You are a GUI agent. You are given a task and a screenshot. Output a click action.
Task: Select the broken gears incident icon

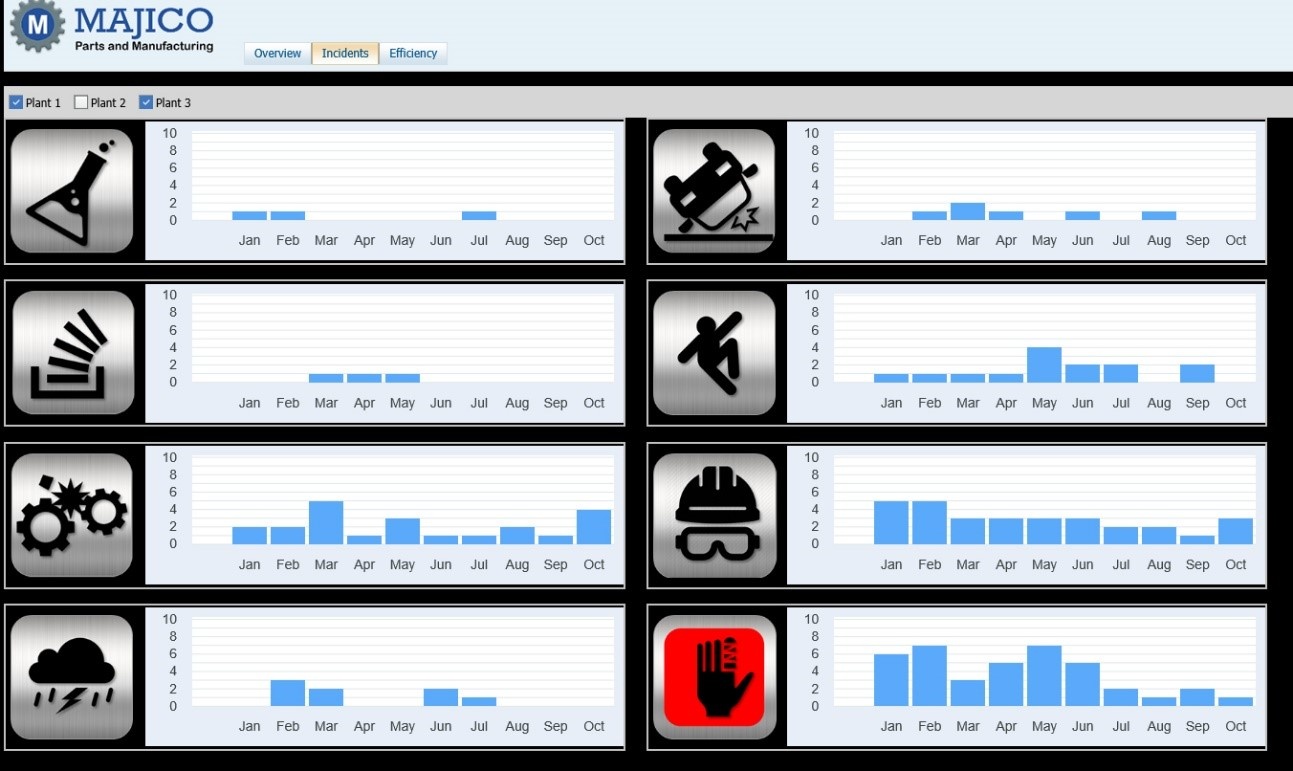point(72,515)
